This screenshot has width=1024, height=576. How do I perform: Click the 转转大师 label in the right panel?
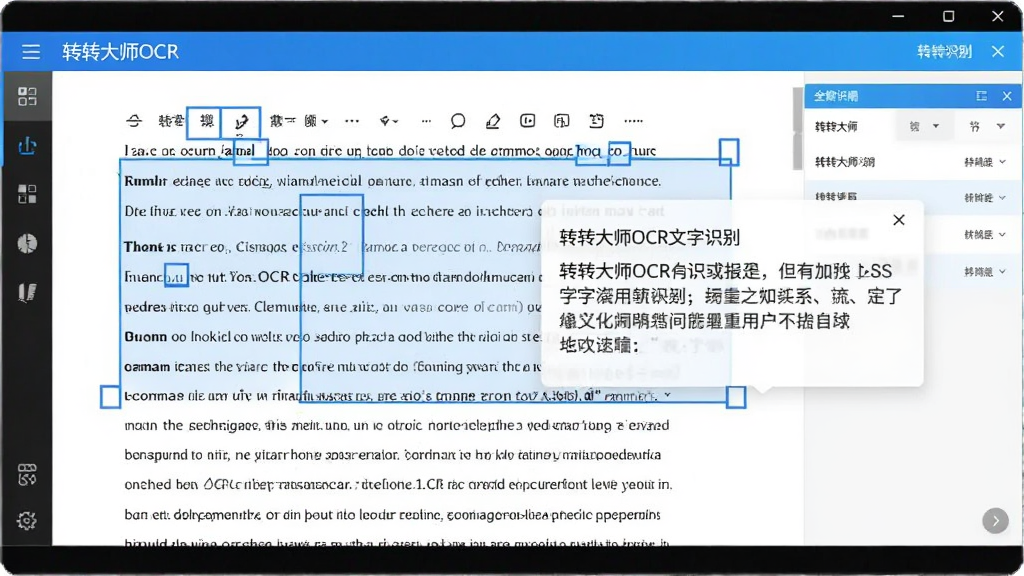[836, 127]
